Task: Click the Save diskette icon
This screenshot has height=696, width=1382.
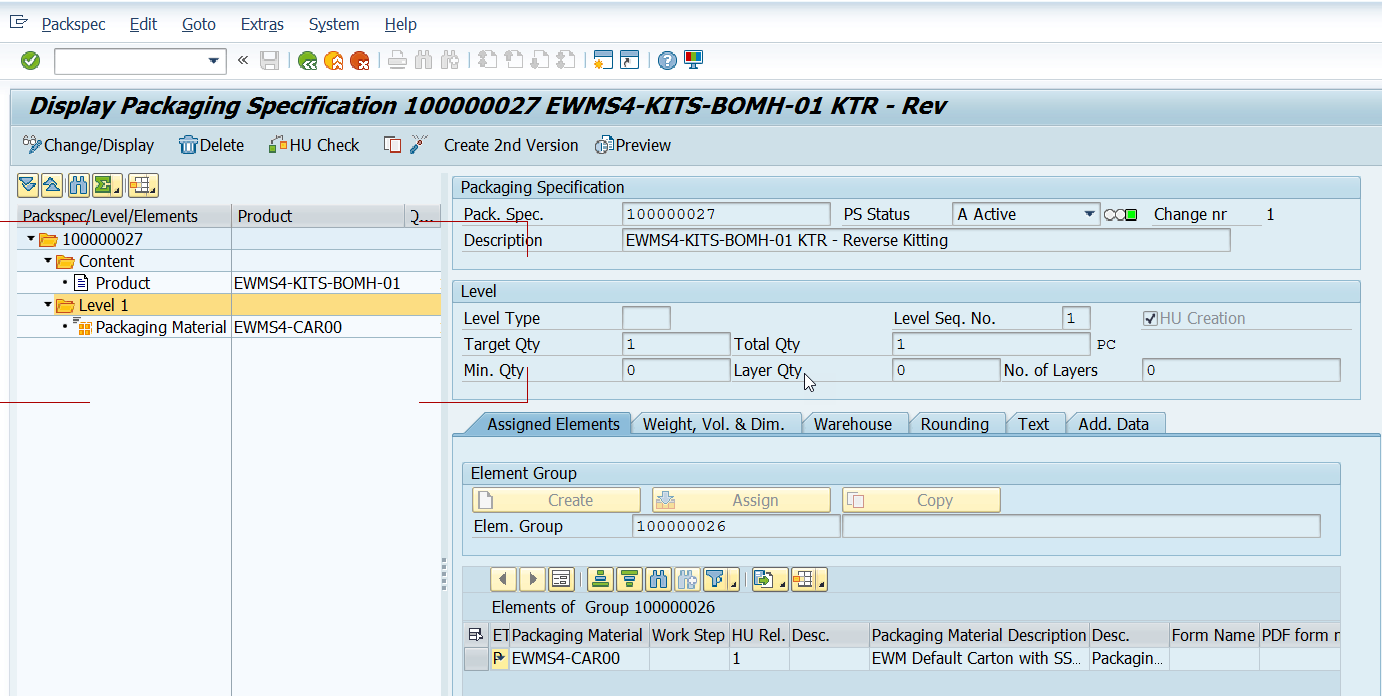Action: pos(269,61)
